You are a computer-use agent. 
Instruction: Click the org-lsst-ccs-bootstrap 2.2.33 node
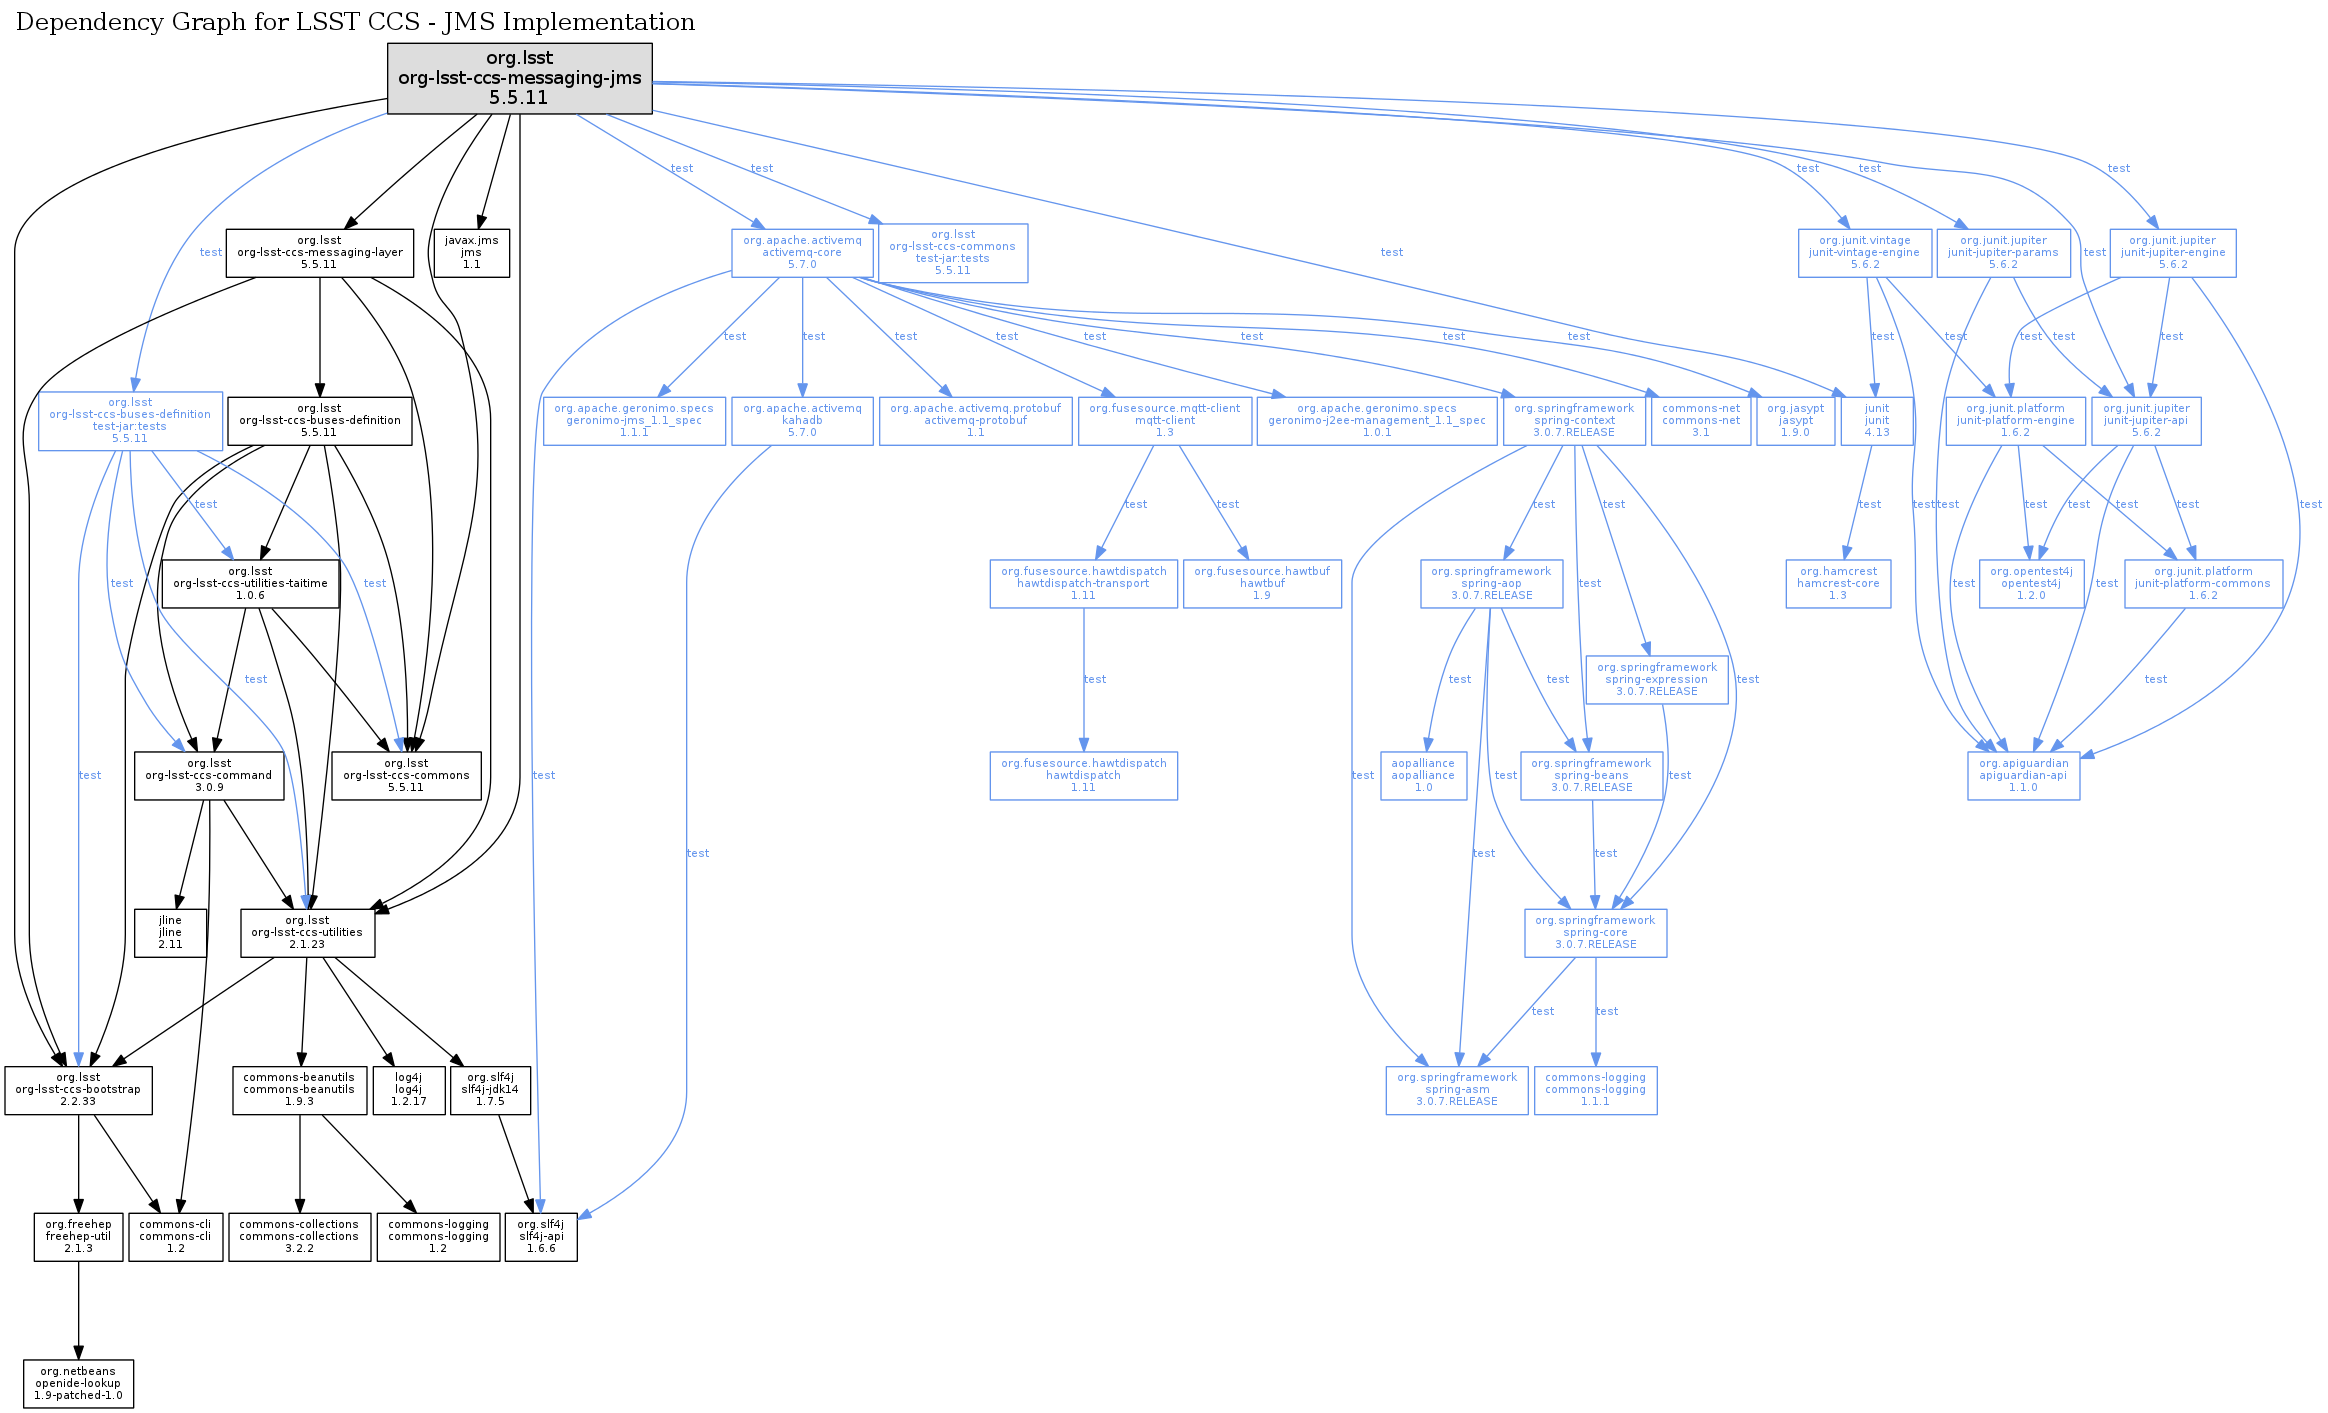pos(78,1090)
